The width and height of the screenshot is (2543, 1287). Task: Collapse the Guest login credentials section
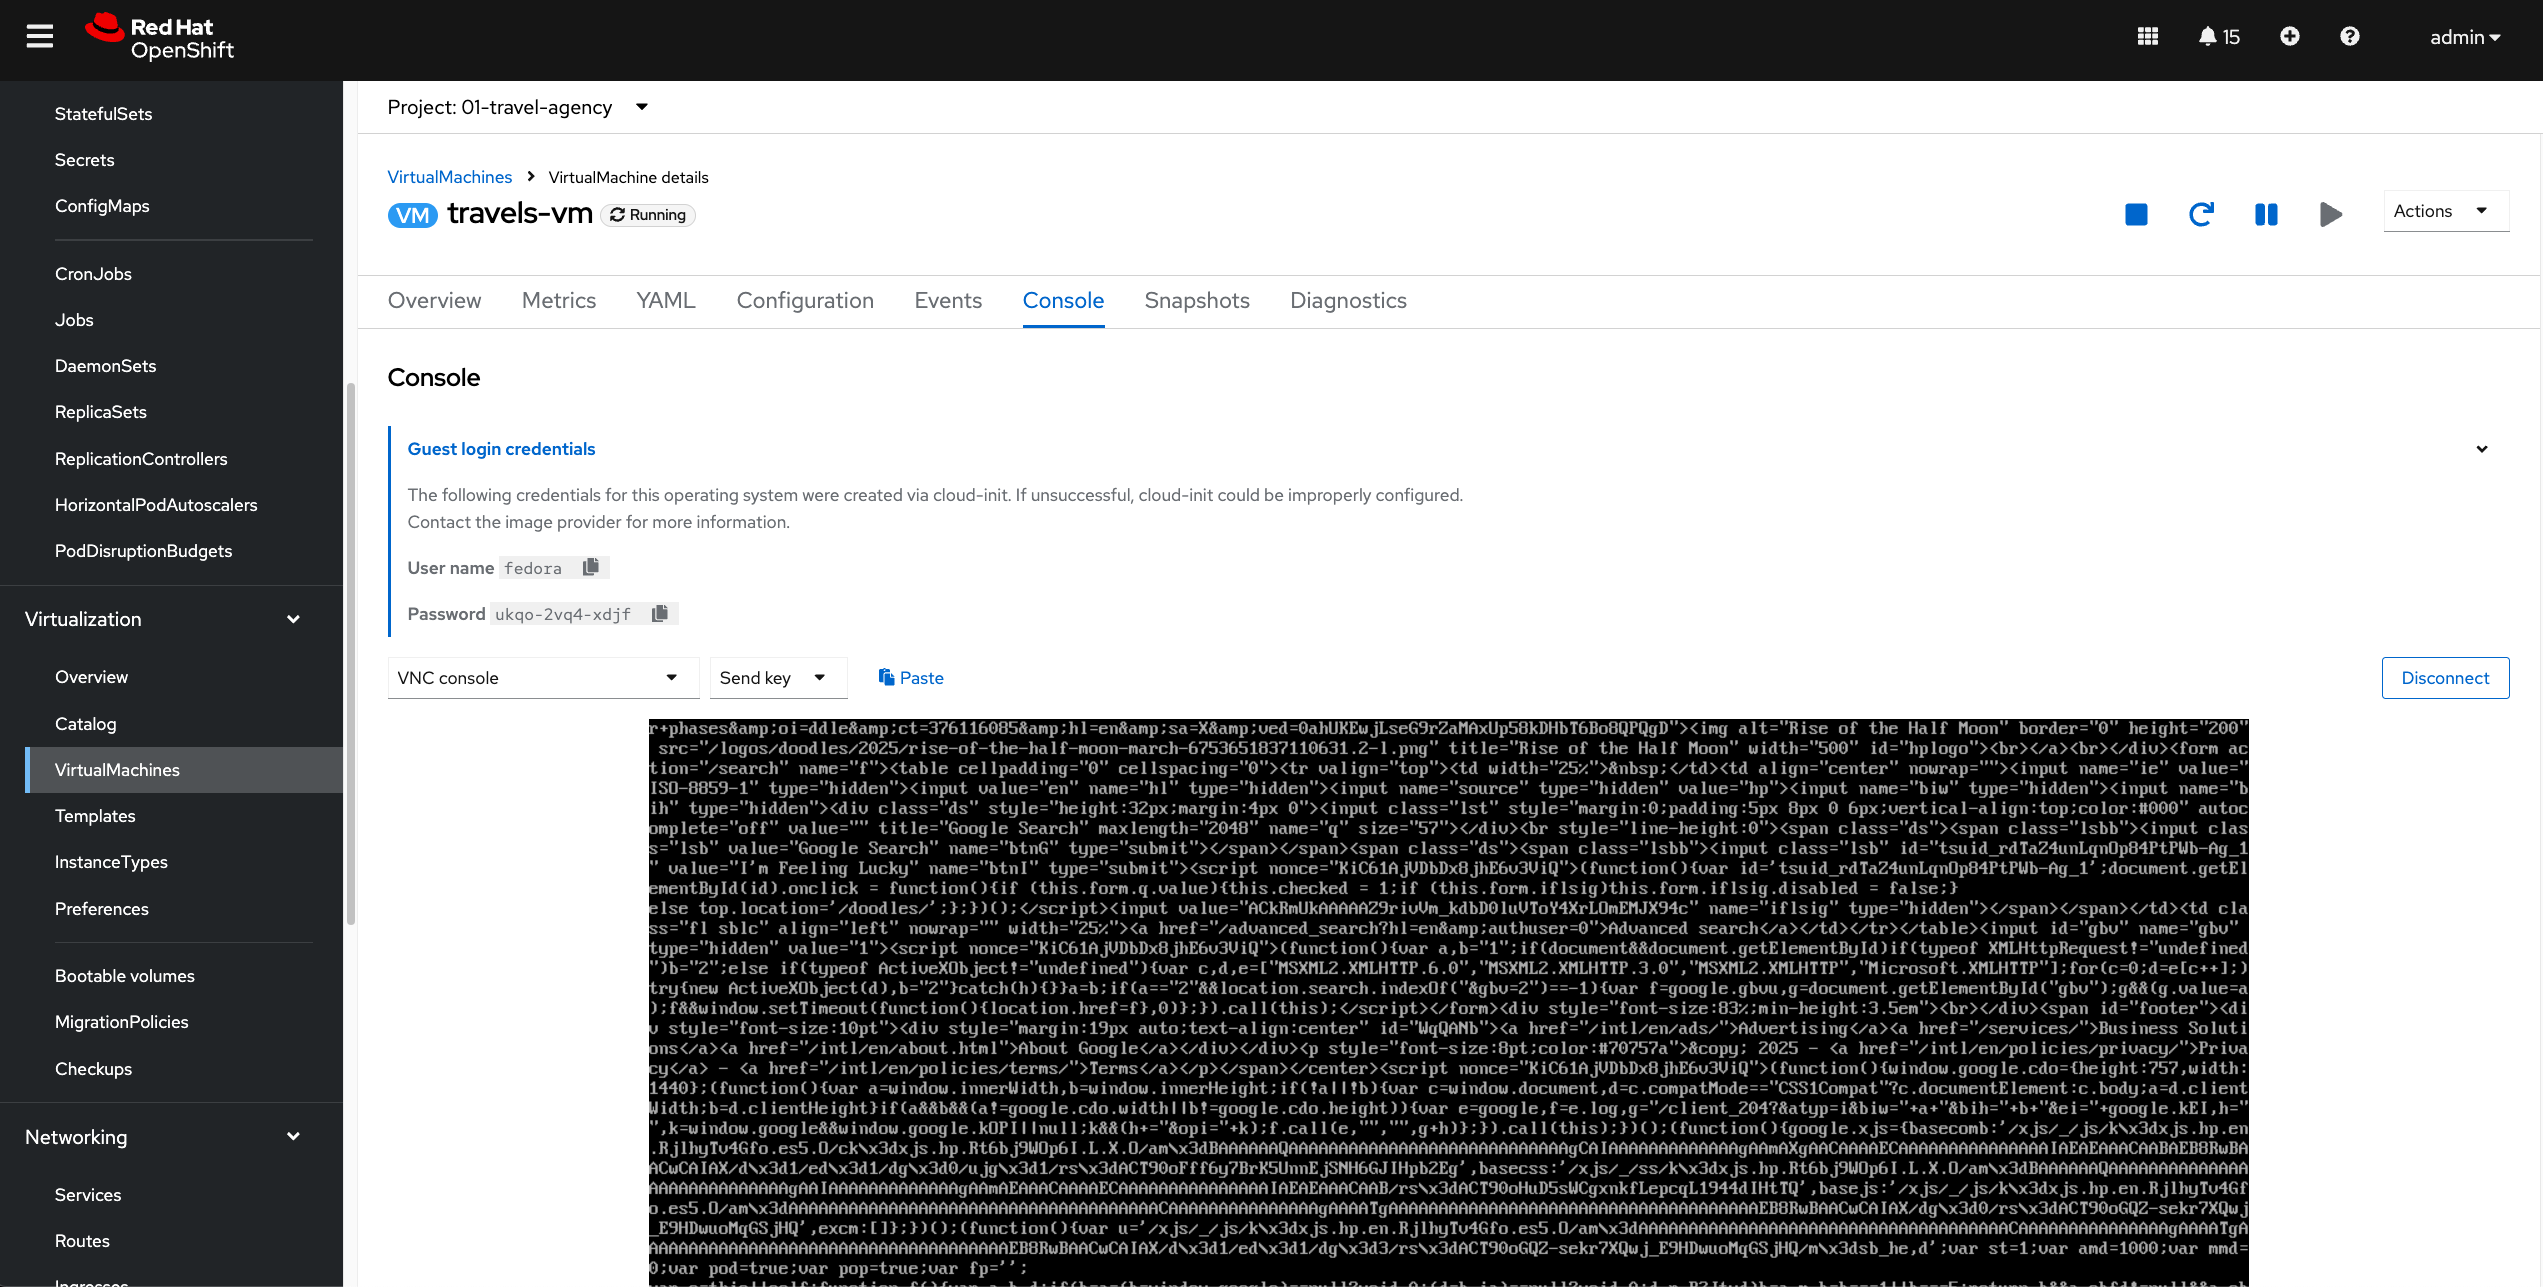(x=2482, y=449)
